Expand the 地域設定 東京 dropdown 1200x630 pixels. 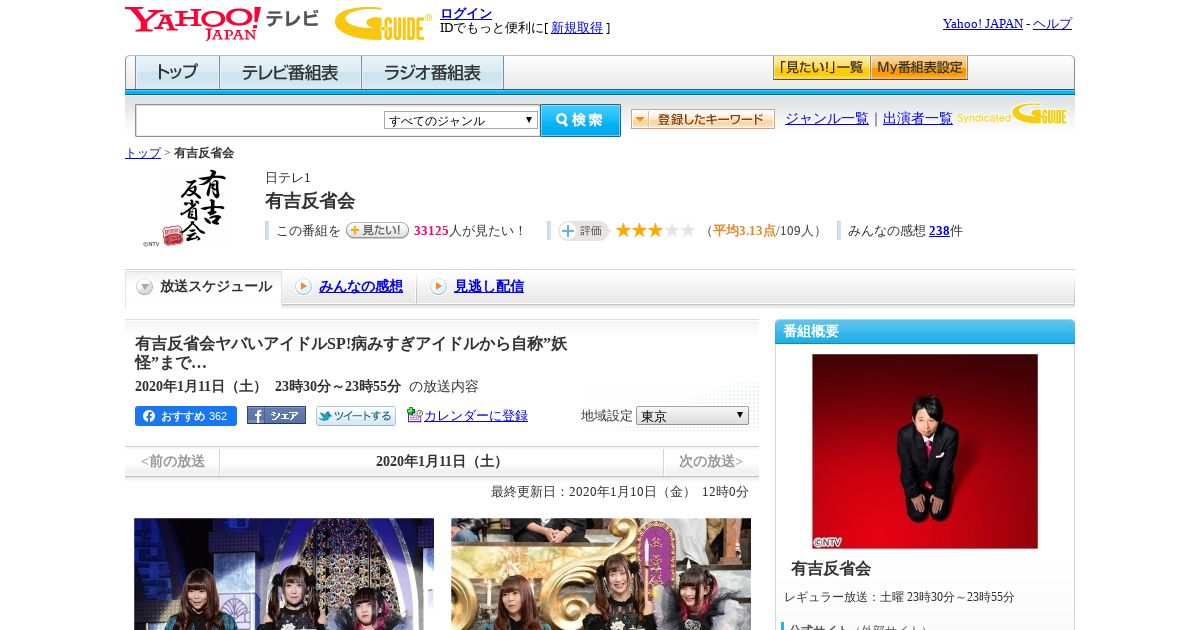692,415
